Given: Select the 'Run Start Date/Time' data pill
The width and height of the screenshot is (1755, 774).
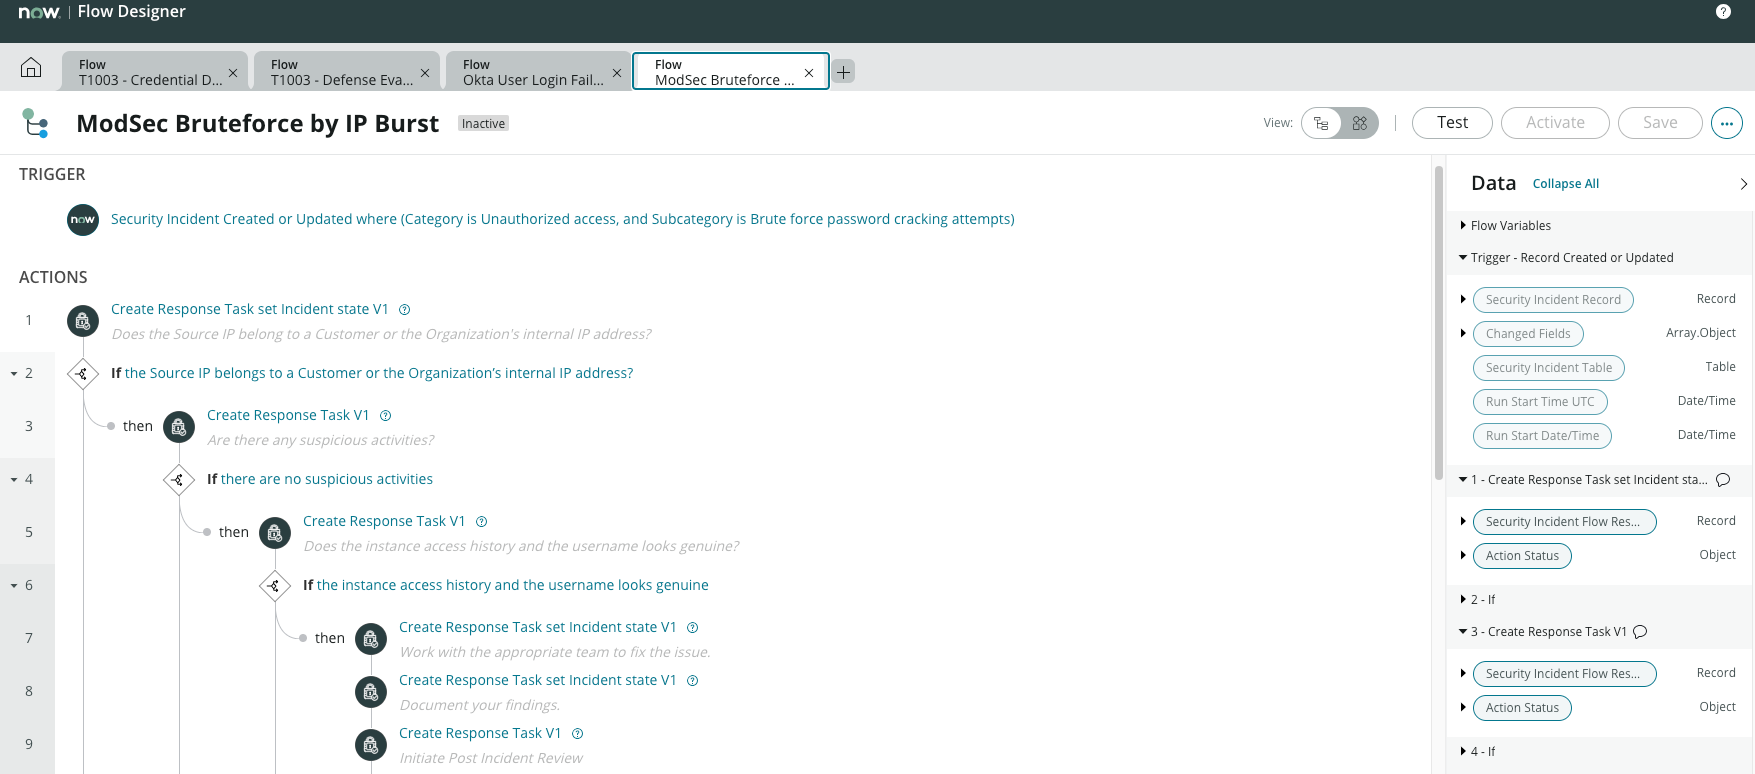Looking at the screenshot, I should coord(1542,436).
